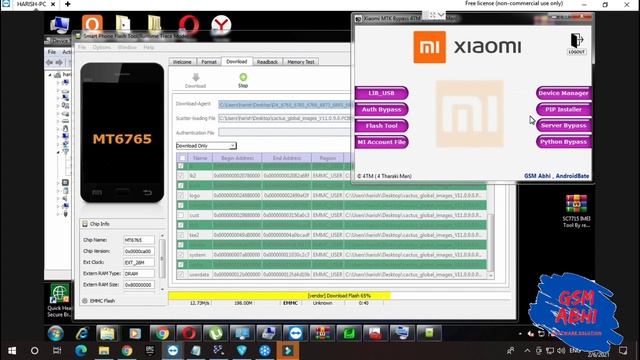This screenshot has width=640, height=360.
Task: Switch to the Memory Test tab
Action: click(x=301, y=62)
